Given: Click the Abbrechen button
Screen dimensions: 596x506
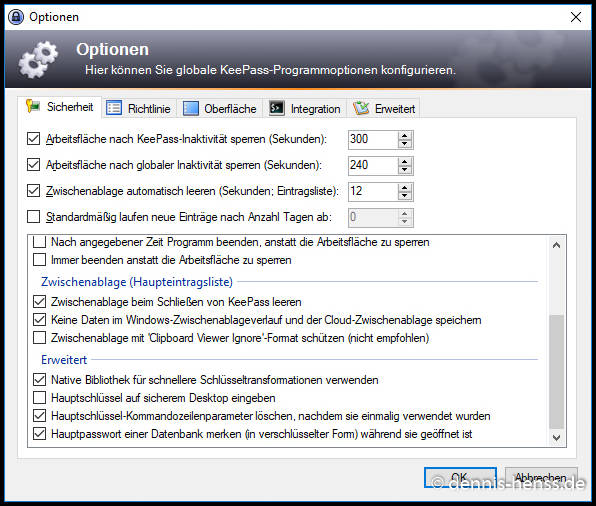Looking at the screenshot, I should click(x=541, y=477).
